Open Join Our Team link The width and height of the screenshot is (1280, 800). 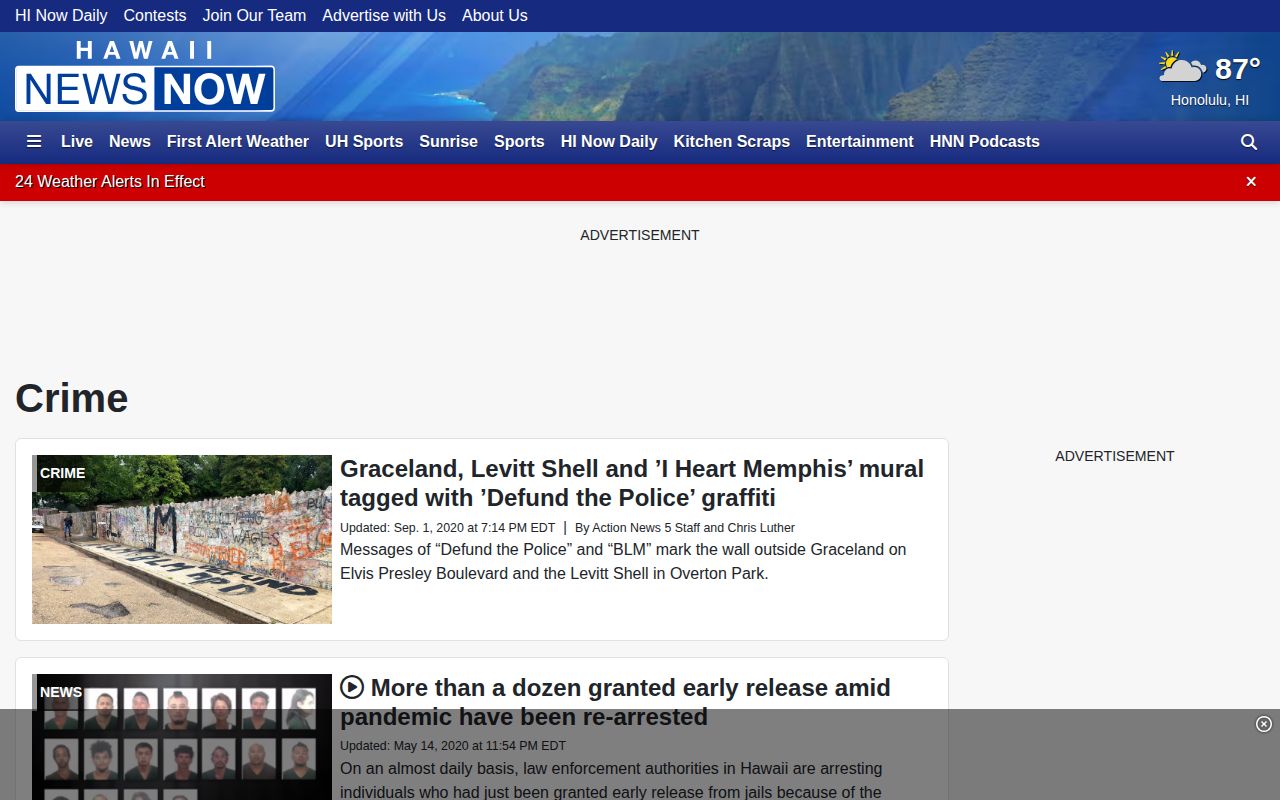pyautogui.click(x=254, y=16)
